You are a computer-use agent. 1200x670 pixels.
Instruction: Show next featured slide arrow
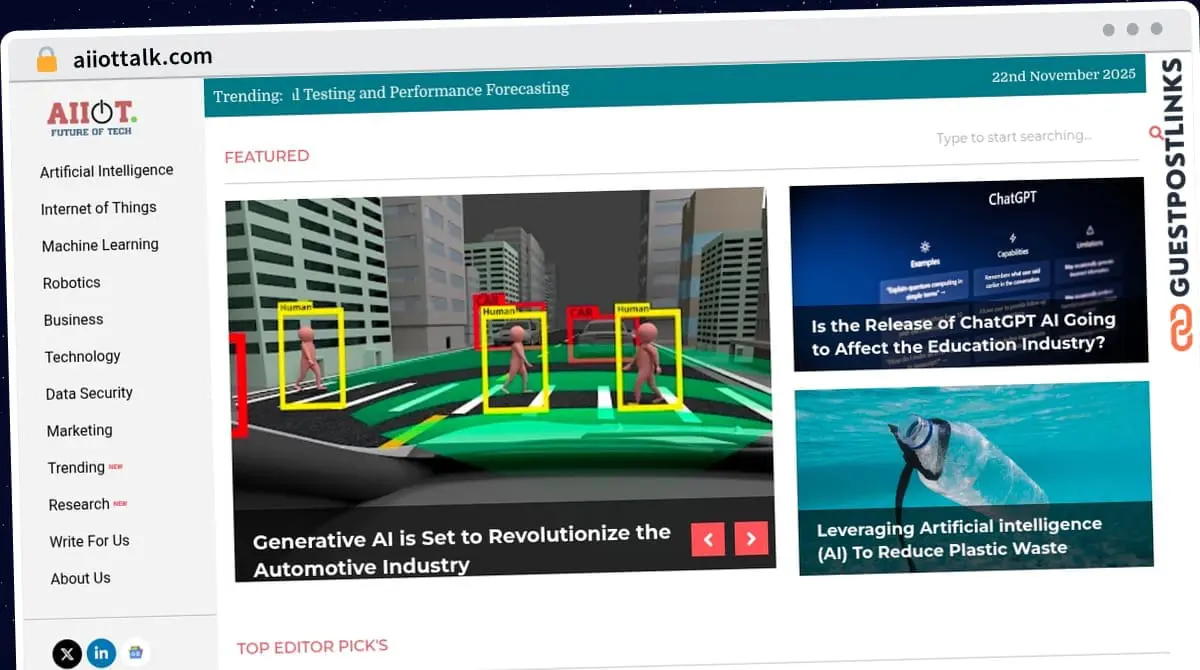751,538
